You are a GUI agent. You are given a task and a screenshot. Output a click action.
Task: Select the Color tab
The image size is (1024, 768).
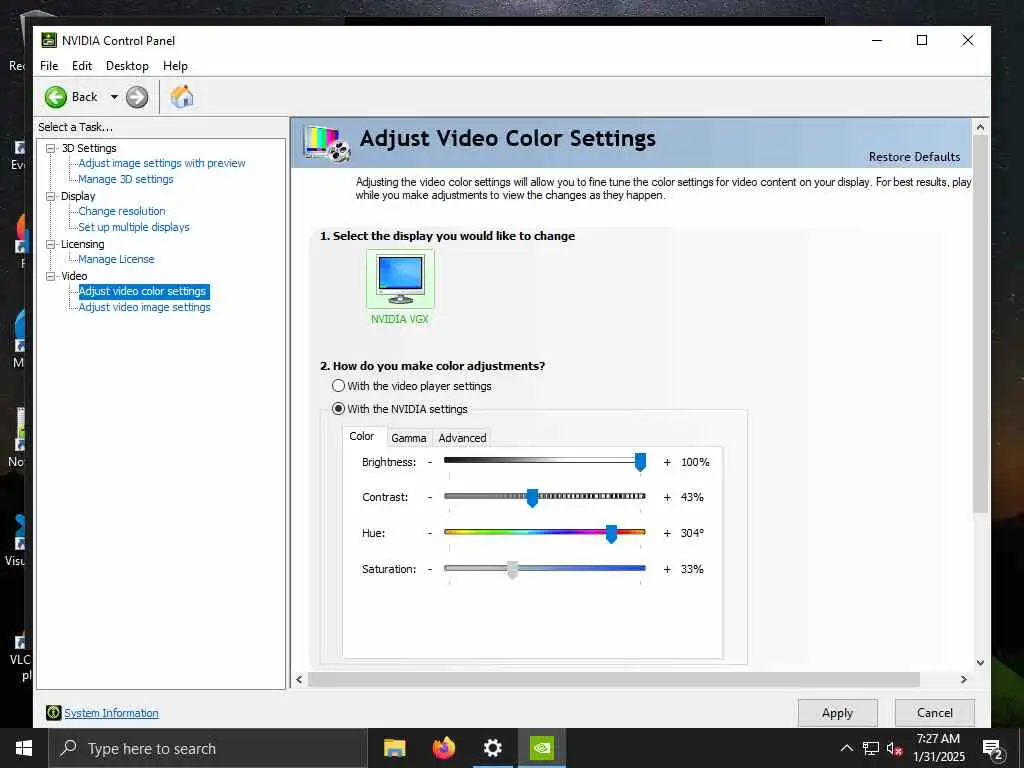tap(362, 436)
